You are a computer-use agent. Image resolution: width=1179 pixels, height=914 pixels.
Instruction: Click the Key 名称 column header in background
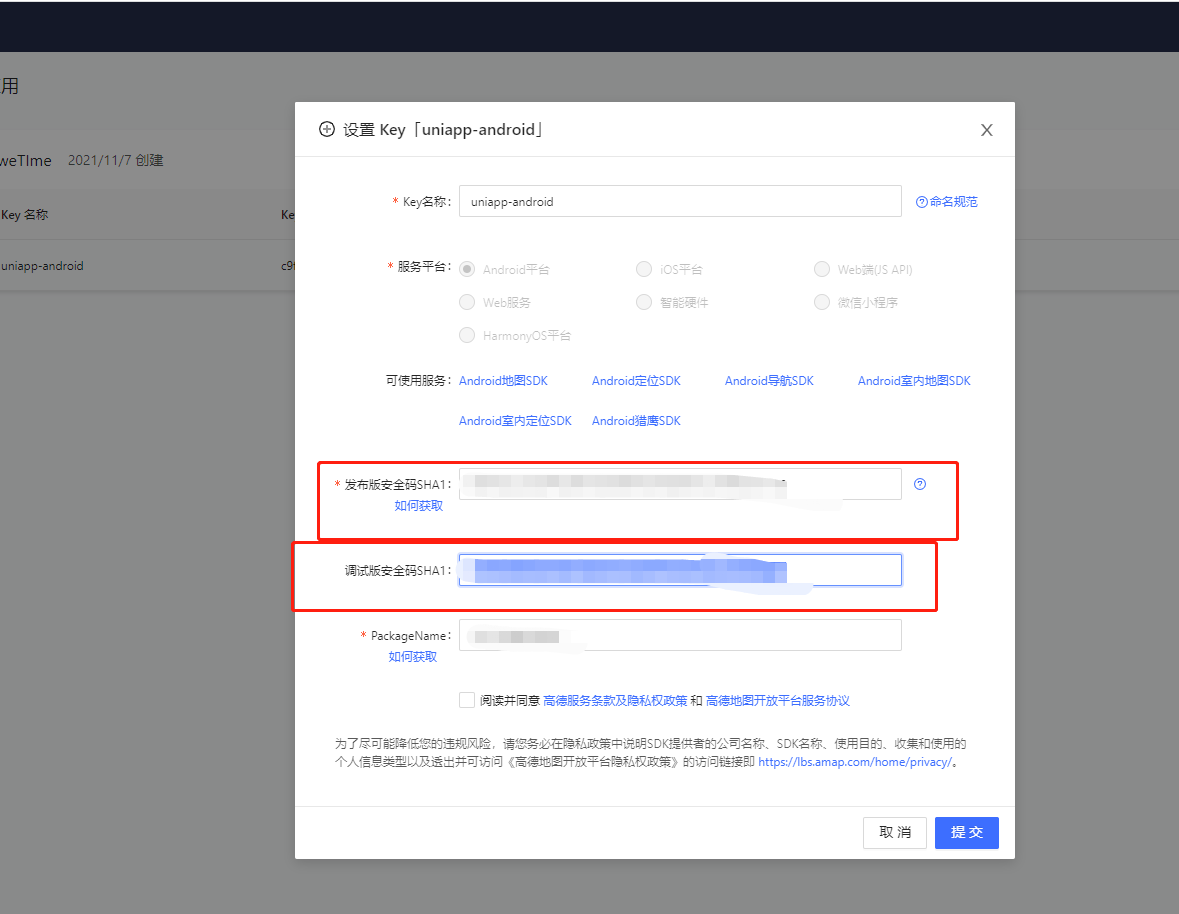[x=25, y=215]
